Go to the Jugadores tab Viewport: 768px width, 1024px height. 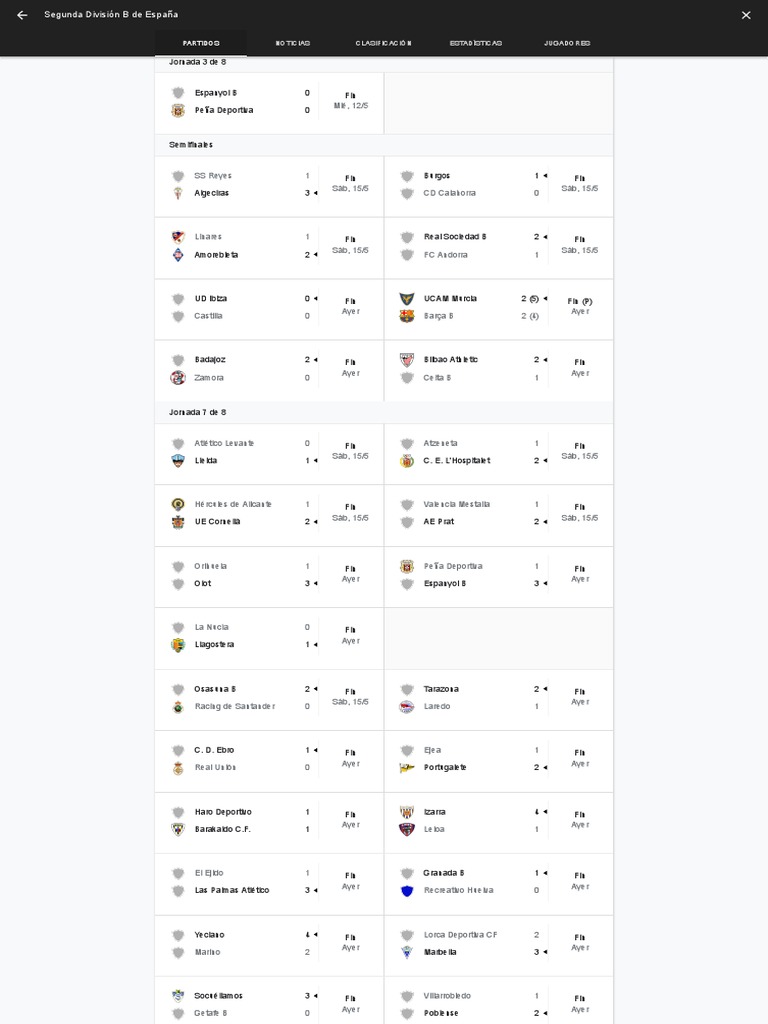567,43
